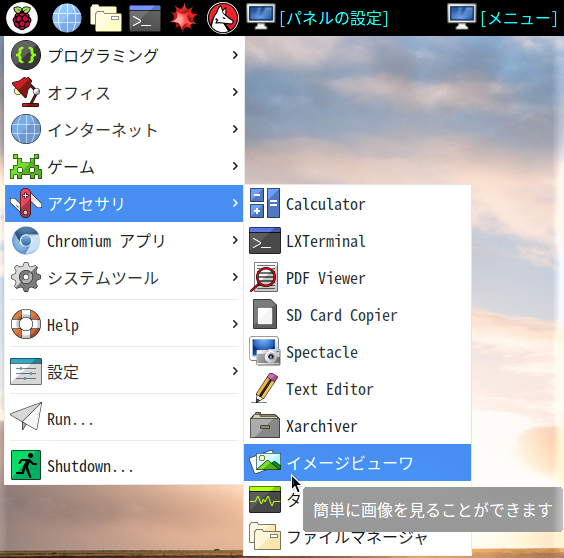564x558 pixels.
Task: Expand the インターネット submenu
Action: point(124,129)
